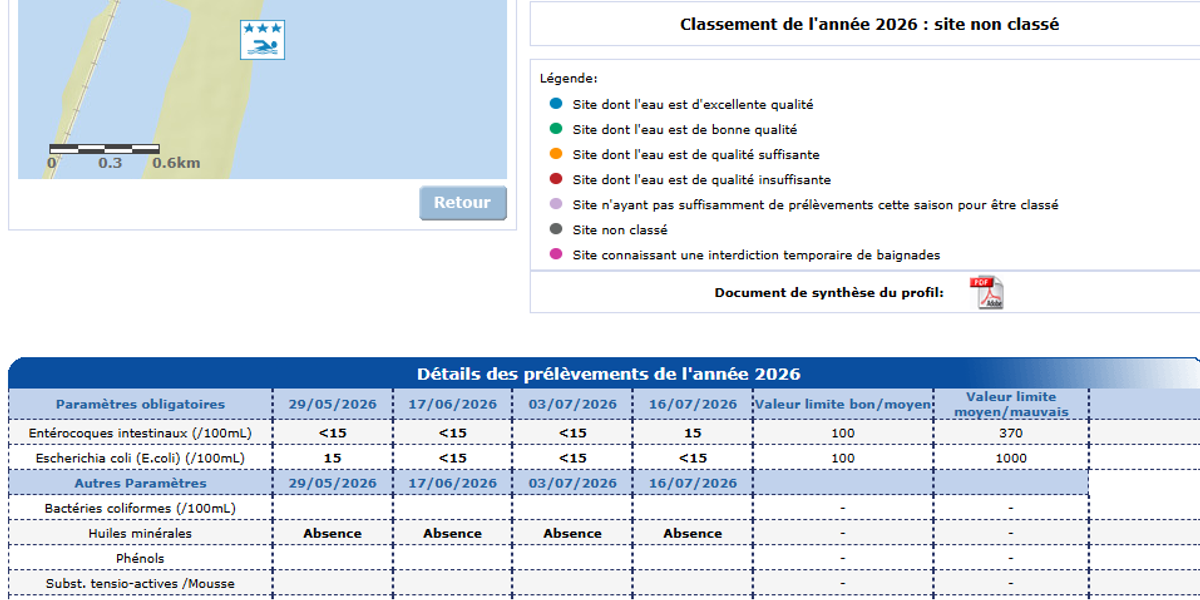Viewport: 1200px width, 600px height.
Task: Click the Huiles minérales row label
Action: tap(140, 533)
